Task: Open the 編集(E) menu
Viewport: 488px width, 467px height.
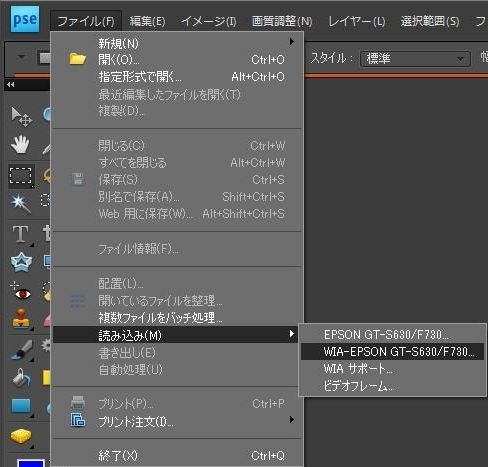Action: click(x=147, y=21)
